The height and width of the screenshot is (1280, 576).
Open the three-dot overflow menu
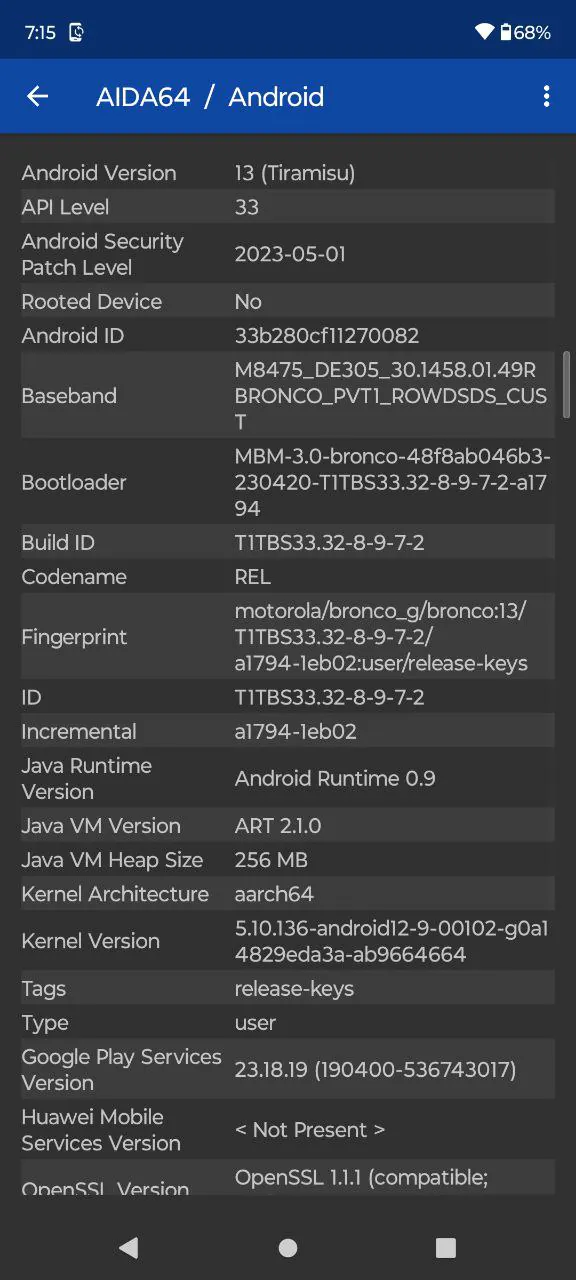pos(546,96)
